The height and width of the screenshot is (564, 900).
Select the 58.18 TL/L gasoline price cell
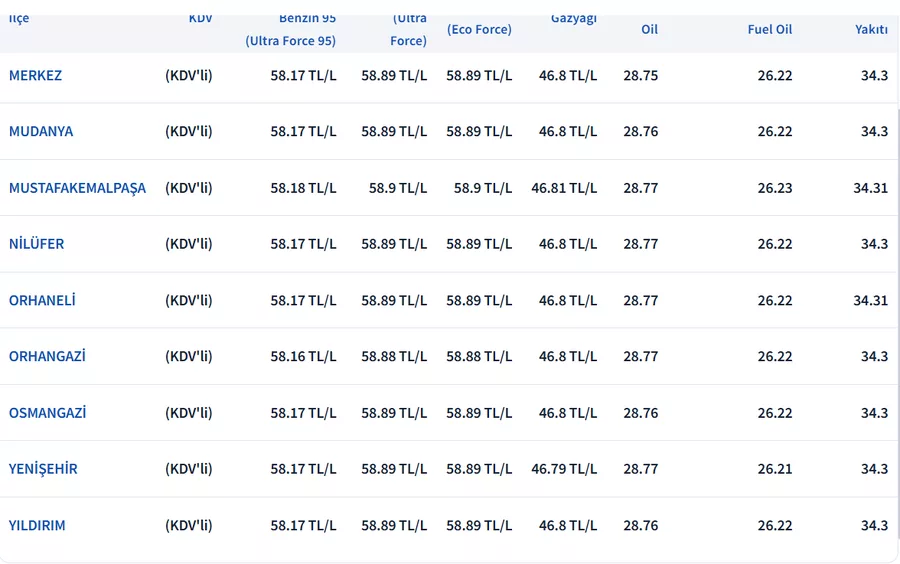point(303,188)
